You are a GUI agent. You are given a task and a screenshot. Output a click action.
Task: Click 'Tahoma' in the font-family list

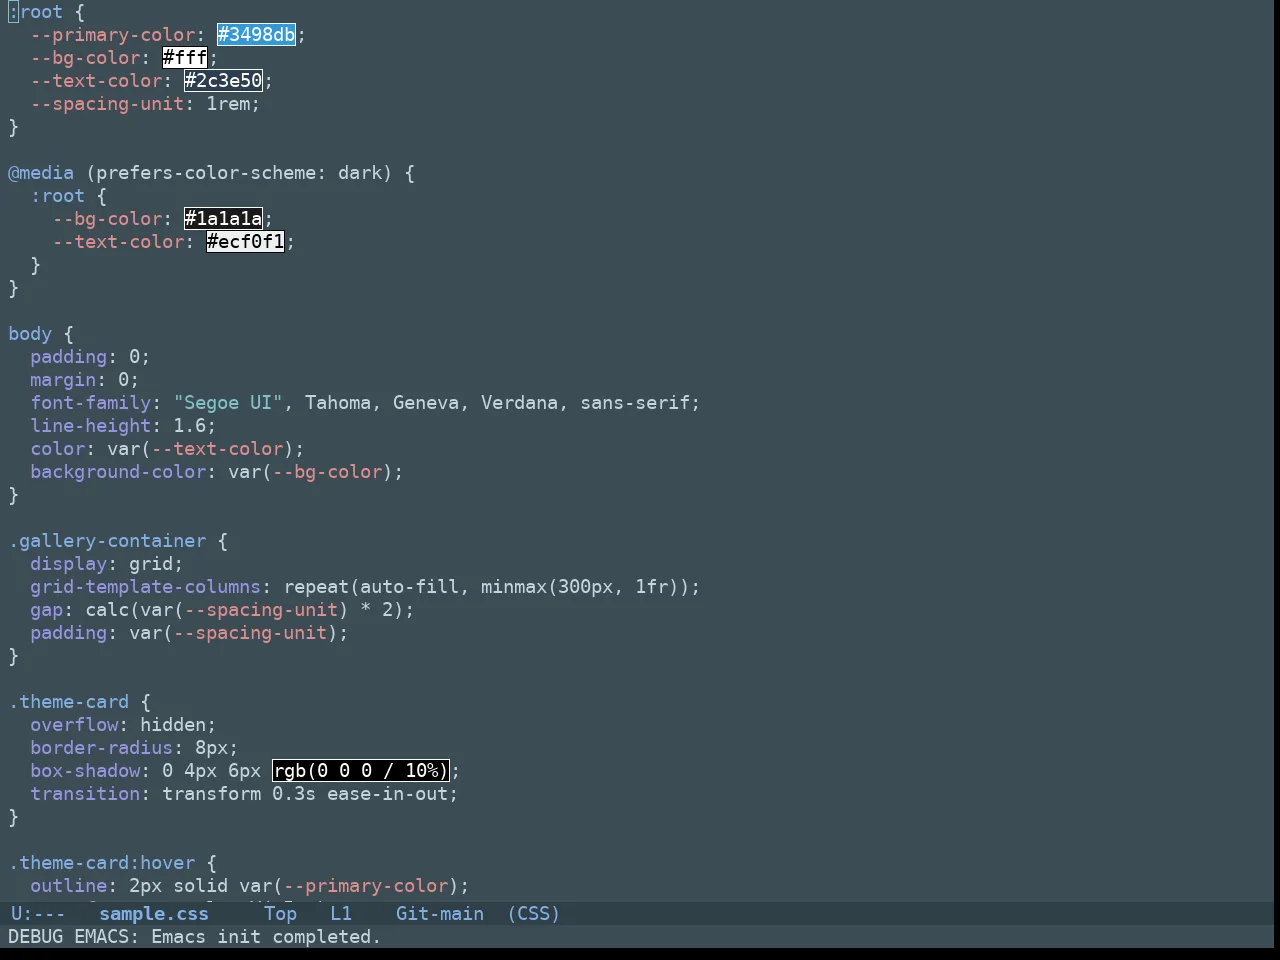(338, 403)
